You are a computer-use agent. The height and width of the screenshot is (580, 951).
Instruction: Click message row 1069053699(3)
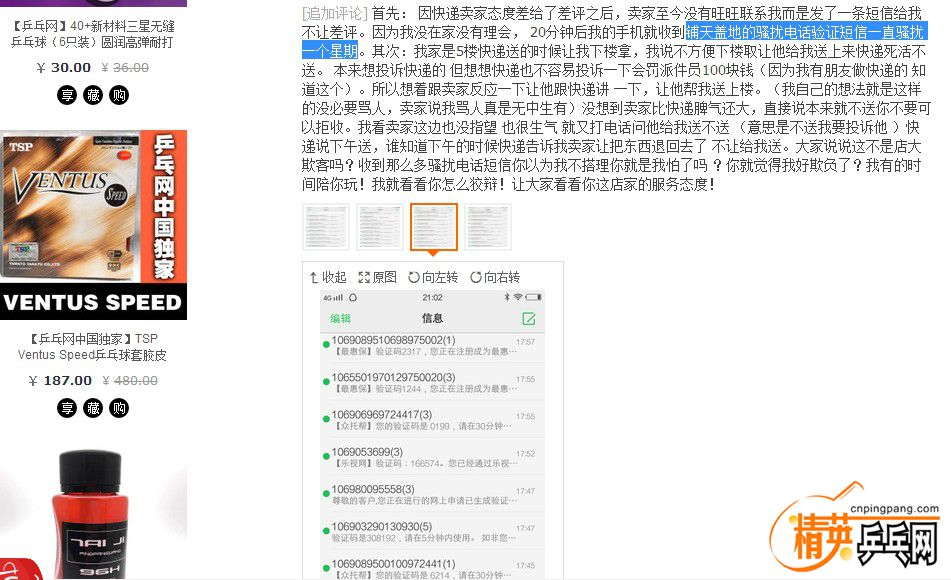point(432,457)
